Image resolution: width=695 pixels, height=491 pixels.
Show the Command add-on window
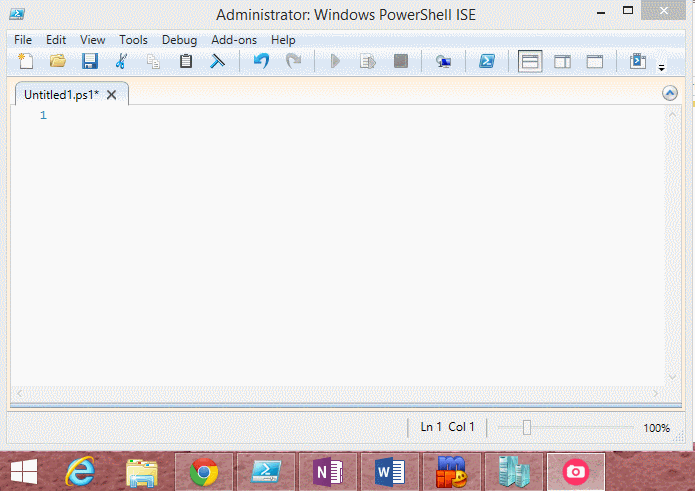coord(638,61)
